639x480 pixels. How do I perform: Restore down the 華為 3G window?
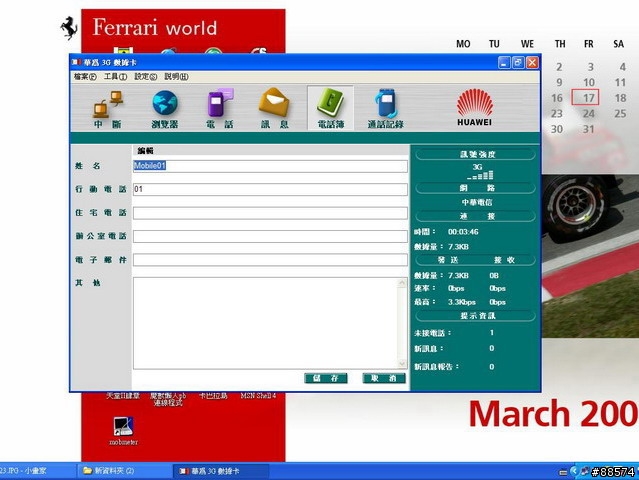[518, 63]
